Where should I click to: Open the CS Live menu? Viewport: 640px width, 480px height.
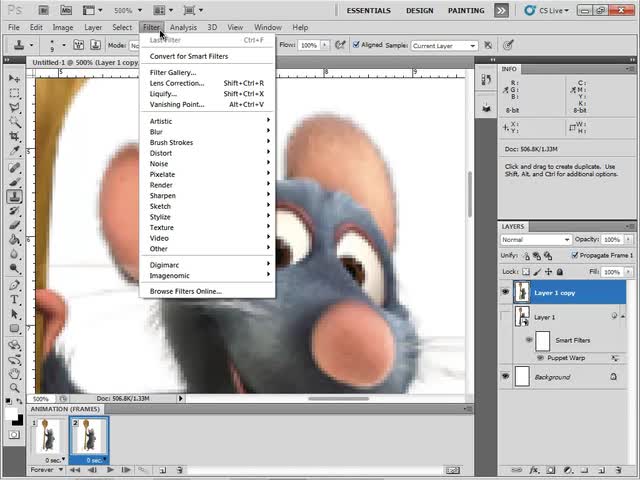[x=547, y=11]
